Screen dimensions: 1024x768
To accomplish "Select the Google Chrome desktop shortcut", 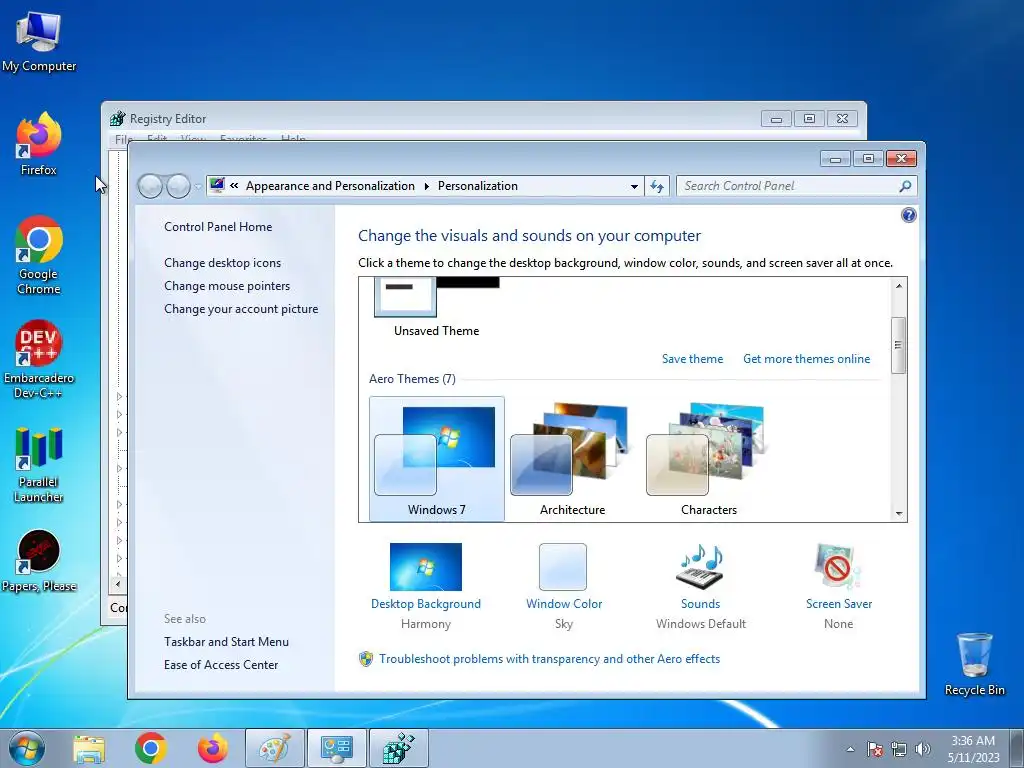I will point(39,255).
